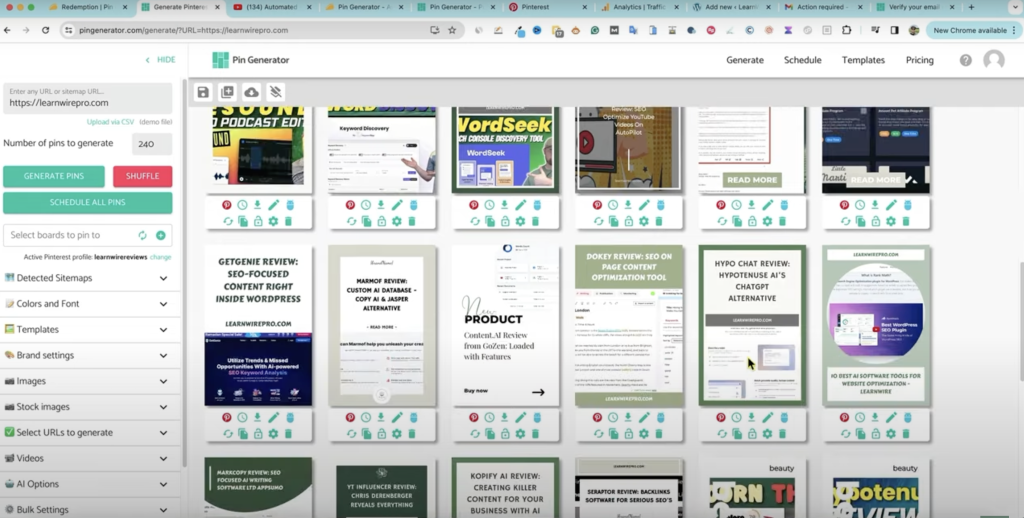This screenshot has height=518, width=1024.
Task: Duplicate the Dokey Review pin
Action: click(x=613, y=434)
